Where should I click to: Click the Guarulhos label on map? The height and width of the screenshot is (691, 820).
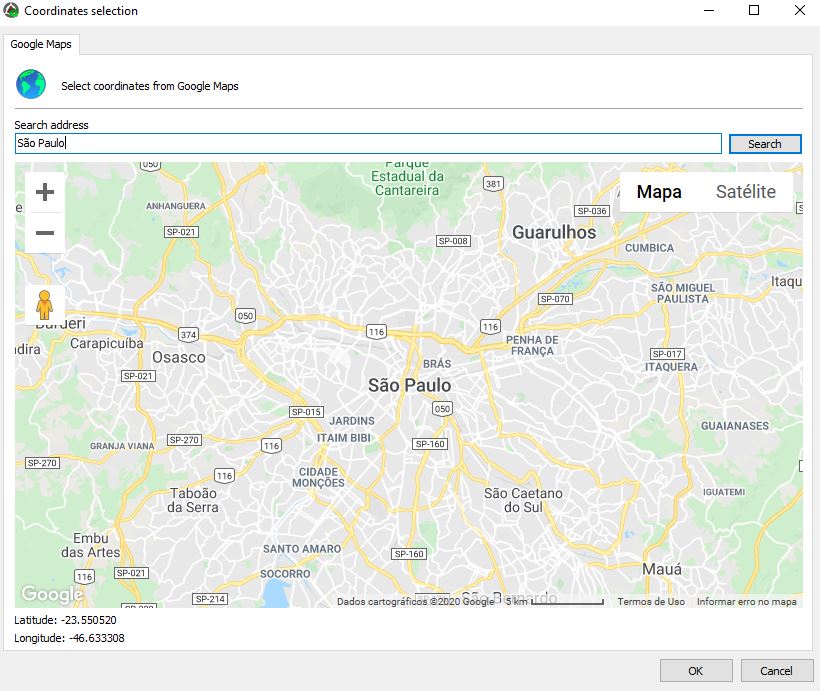tap(554, 232)
